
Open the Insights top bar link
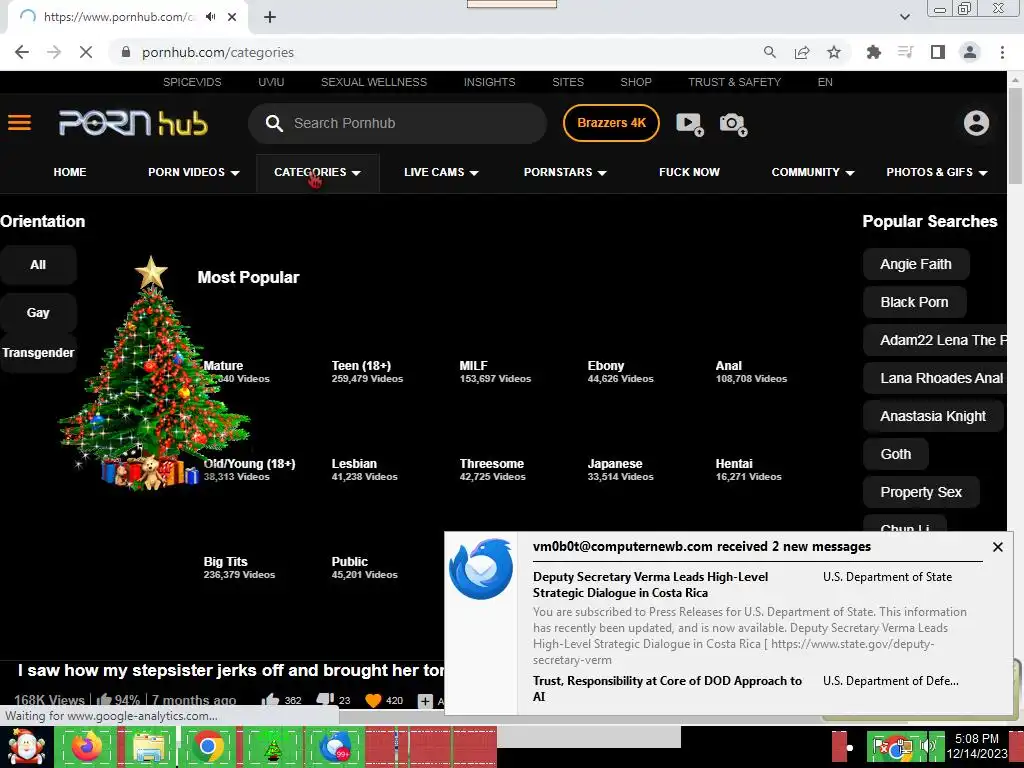(x=489, y=82)
